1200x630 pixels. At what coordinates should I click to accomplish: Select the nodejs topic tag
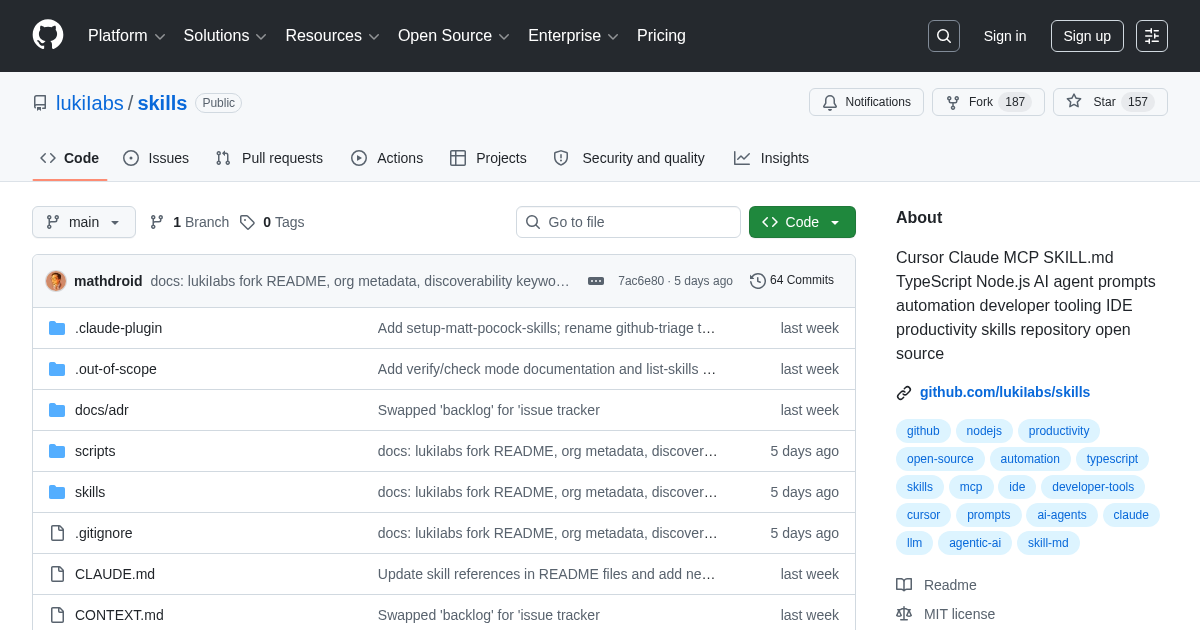984,431
